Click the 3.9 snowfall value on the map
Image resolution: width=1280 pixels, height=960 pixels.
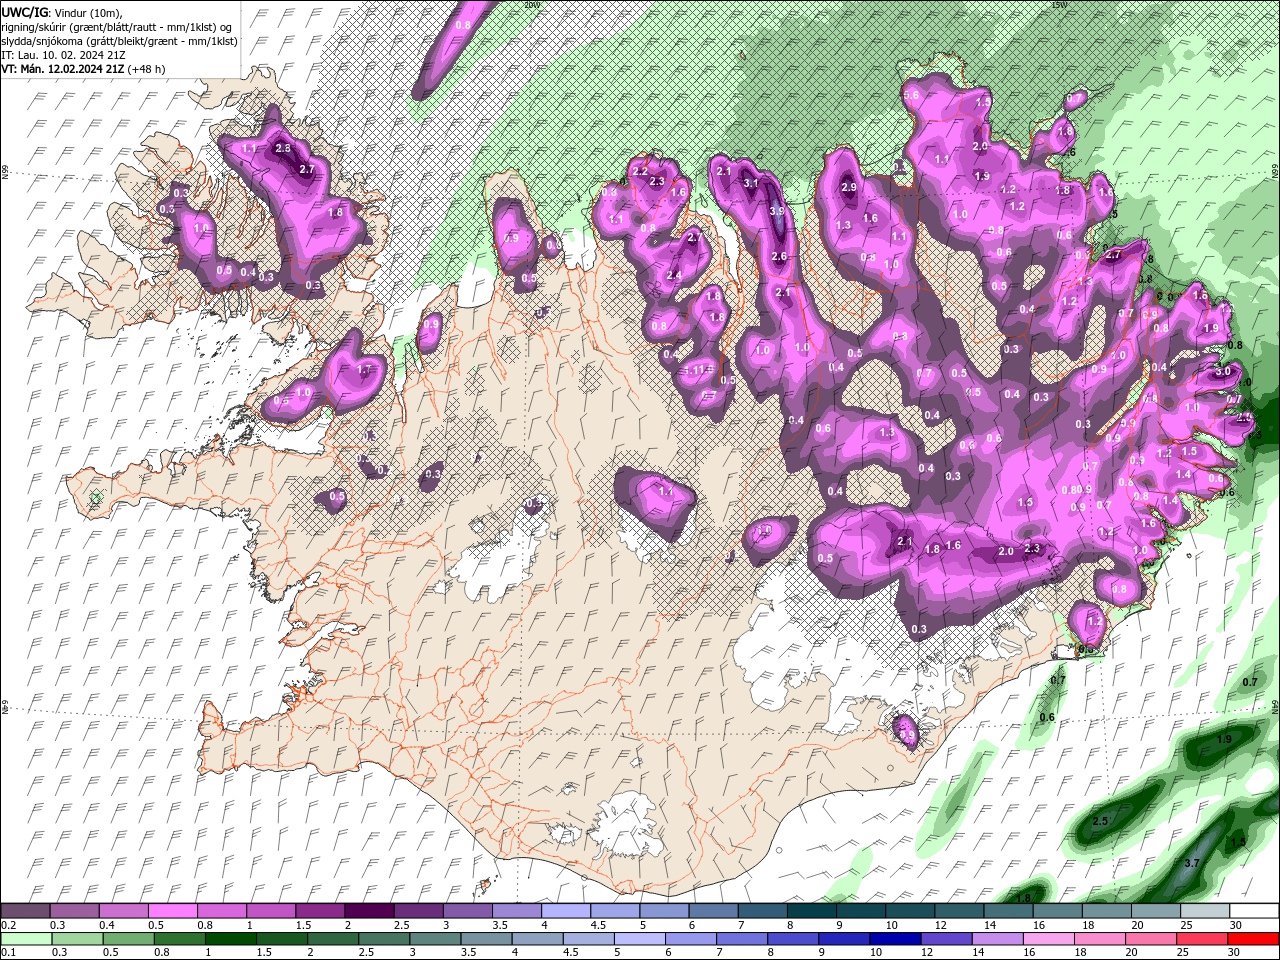click(777, 212)
